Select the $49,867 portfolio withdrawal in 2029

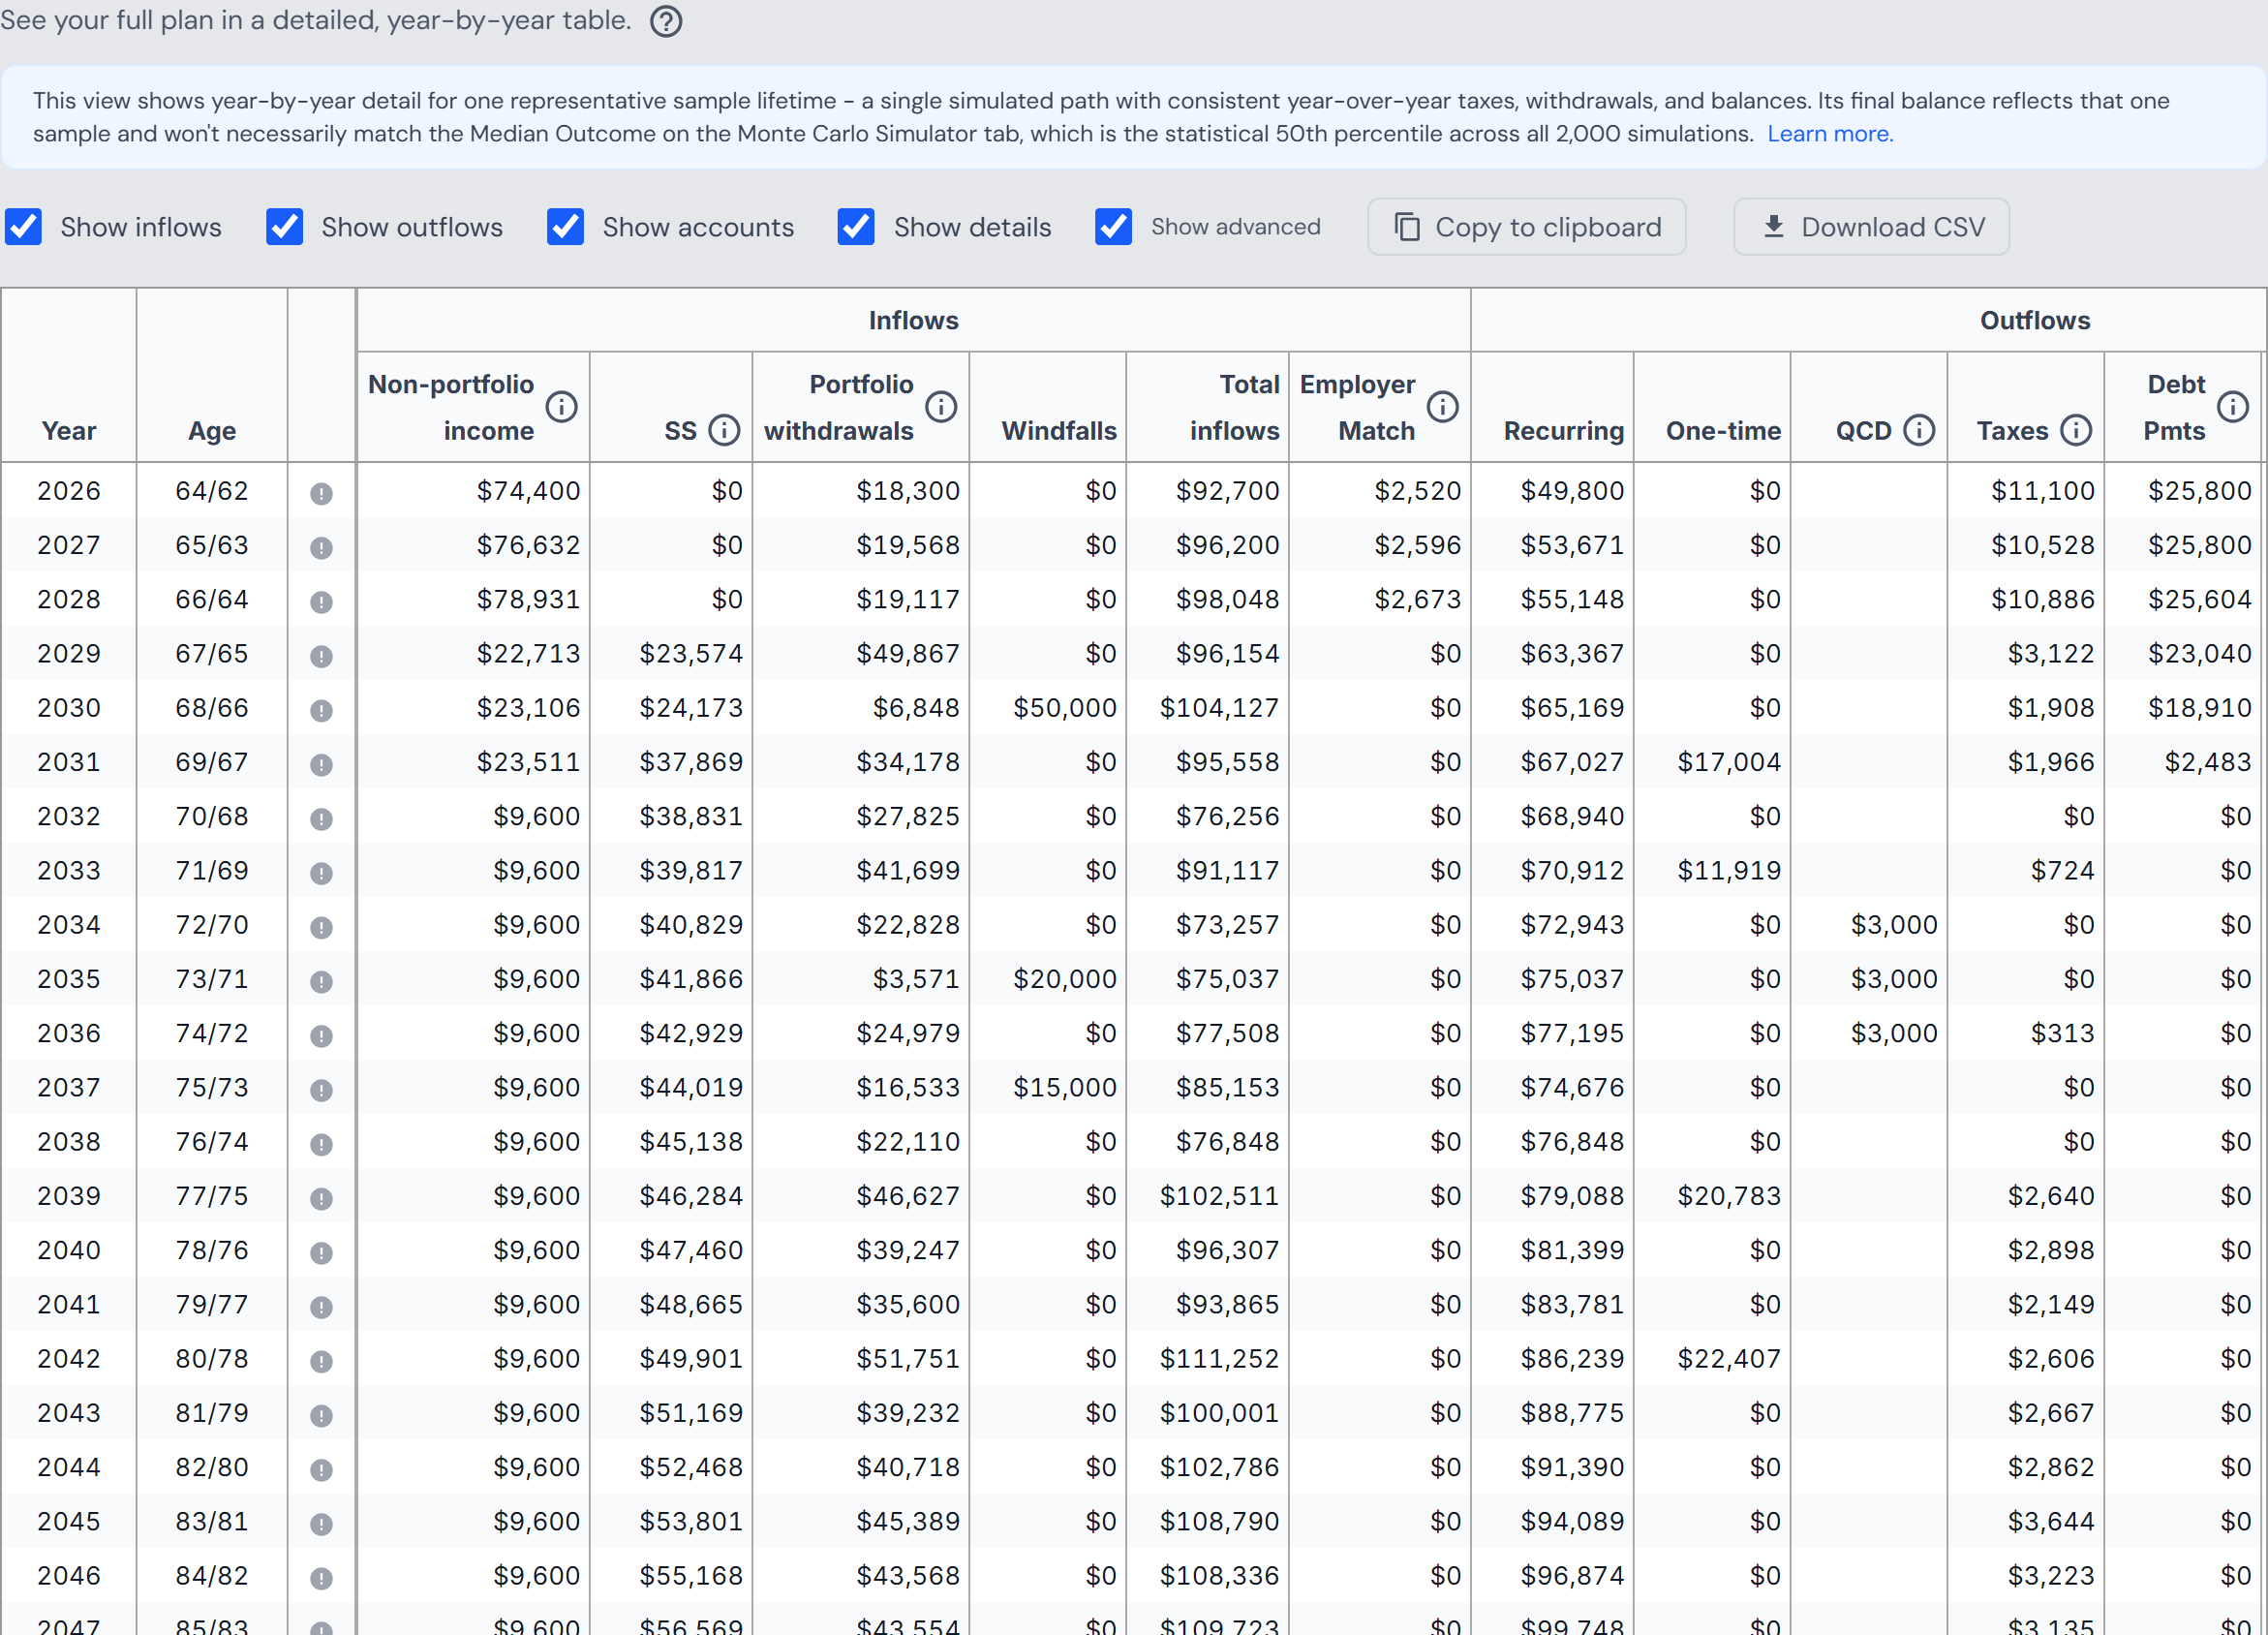(x=908, y=654)
